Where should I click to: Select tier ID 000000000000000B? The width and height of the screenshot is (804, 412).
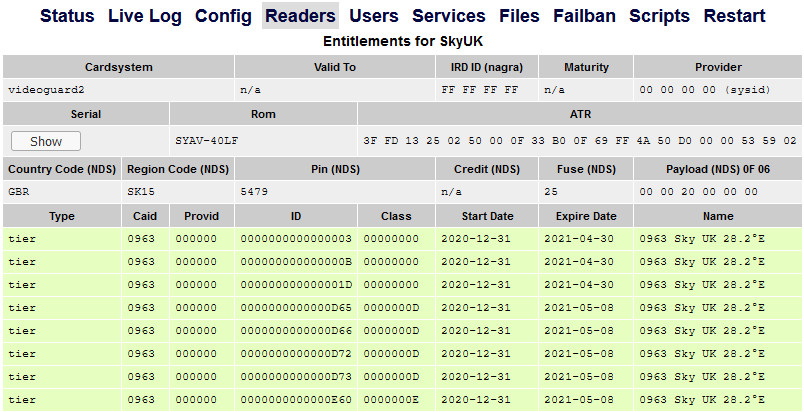pos(296,262)
